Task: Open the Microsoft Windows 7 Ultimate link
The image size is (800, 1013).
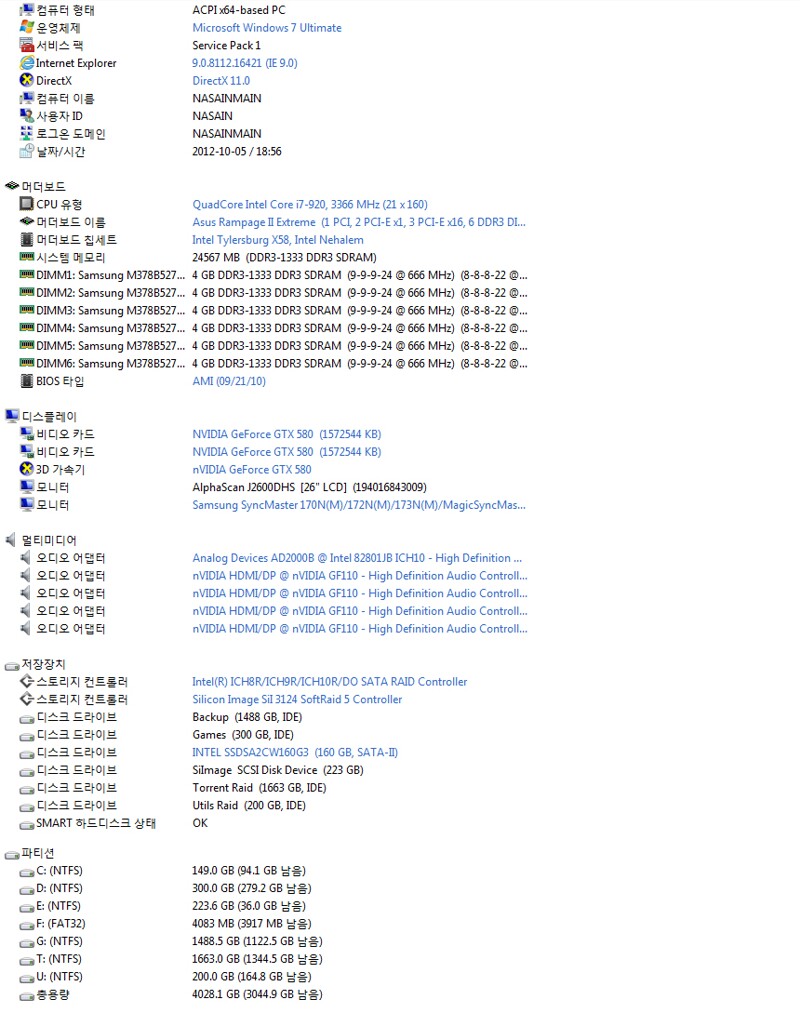Action: [x=267, y=28]
